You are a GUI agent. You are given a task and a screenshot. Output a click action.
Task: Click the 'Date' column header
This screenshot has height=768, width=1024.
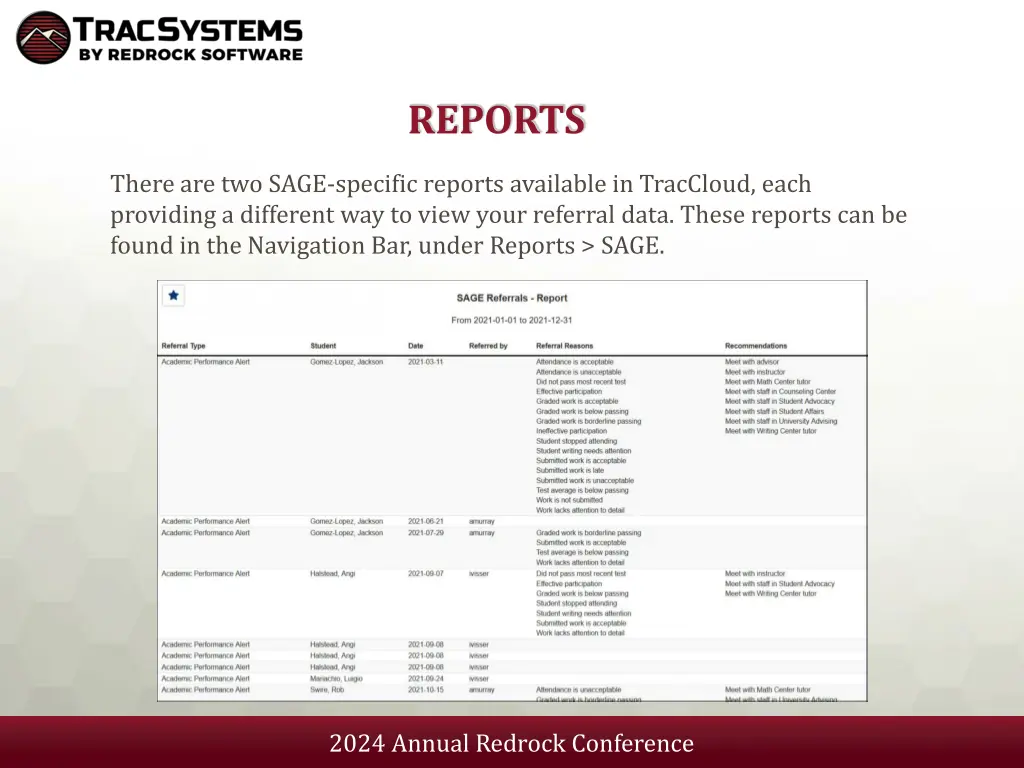coord(416,345)
